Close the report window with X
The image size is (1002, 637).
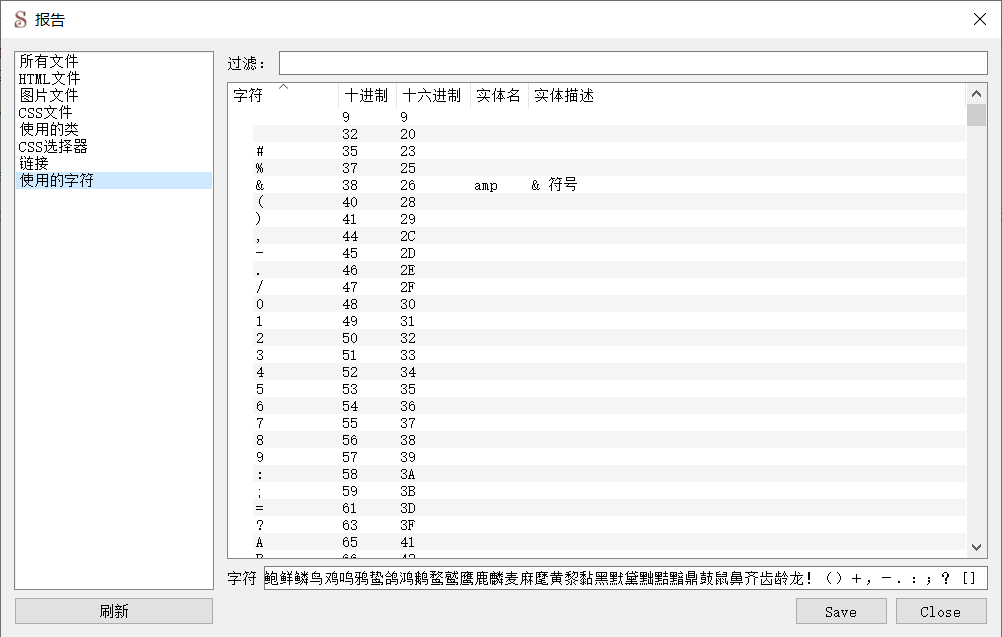pyautogui.click(x=979, y=19)
